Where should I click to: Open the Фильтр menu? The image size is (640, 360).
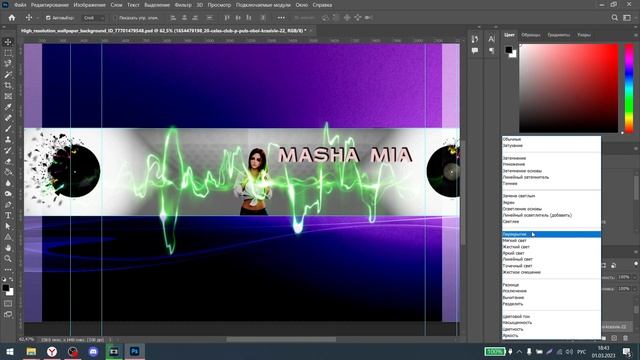pos(183,5)
